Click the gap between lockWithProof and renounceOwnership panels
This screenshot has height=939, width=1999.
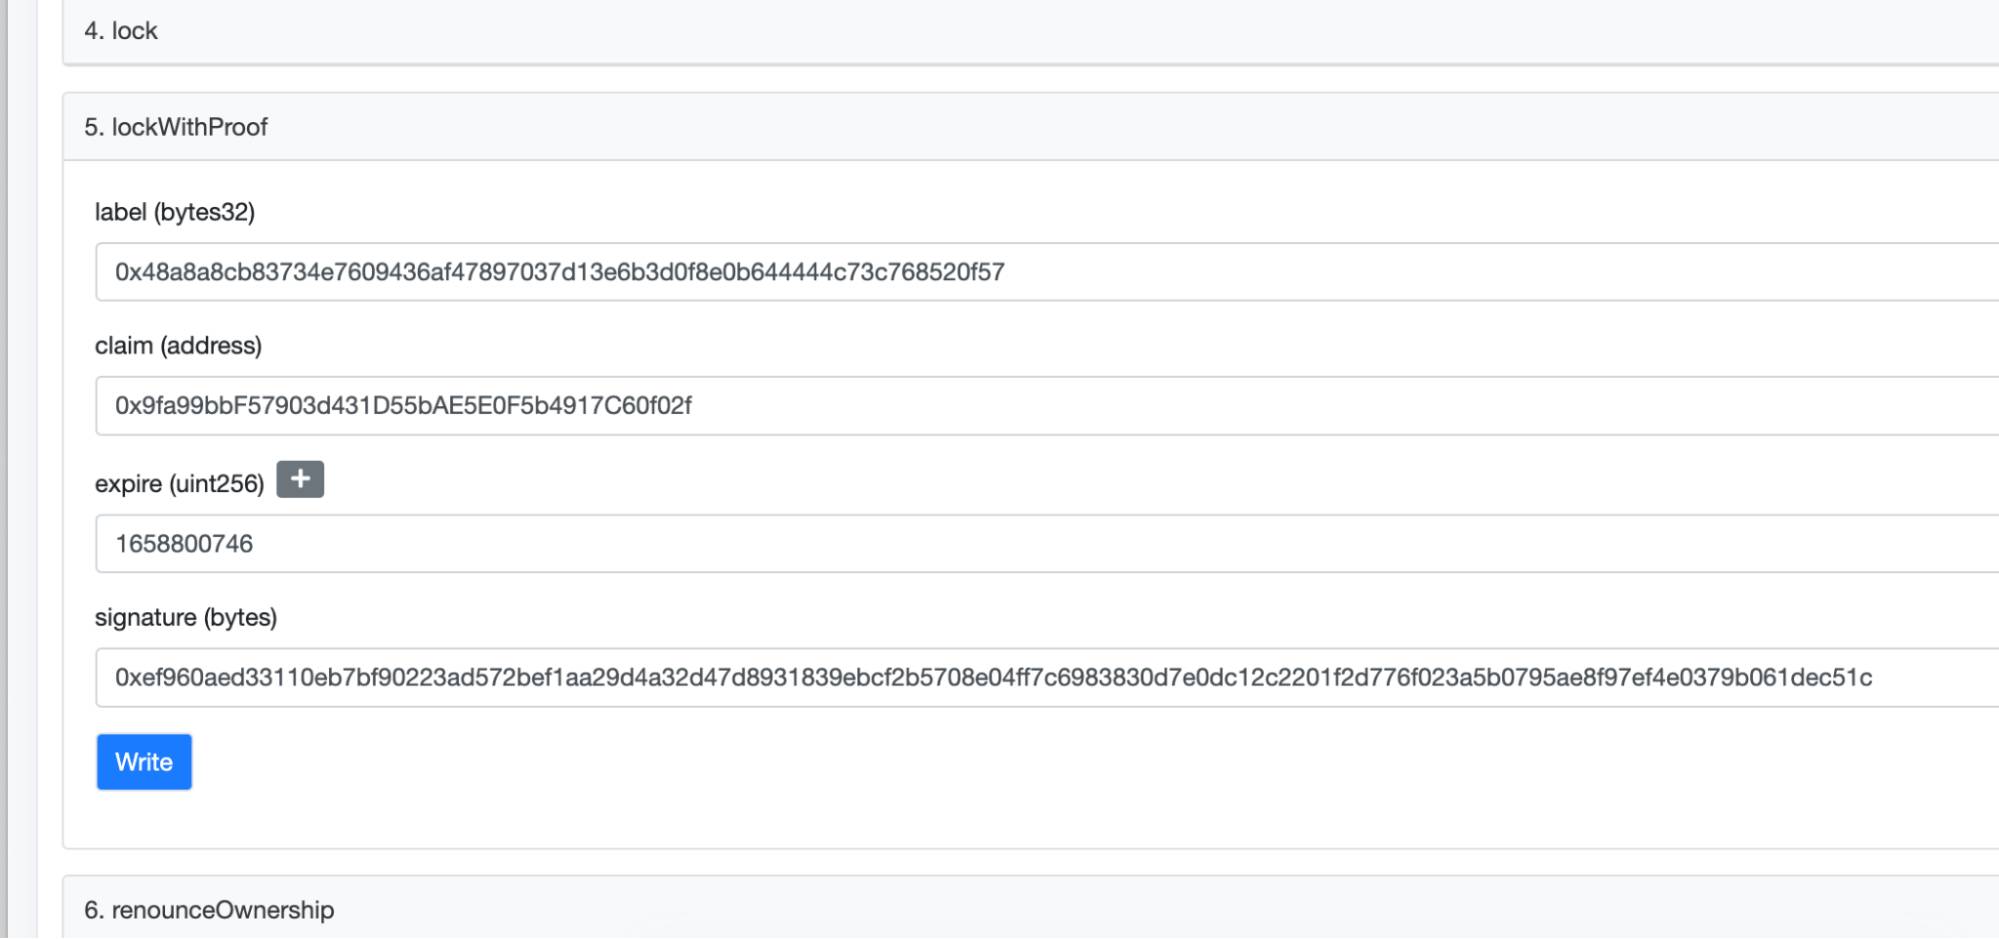coord(1000,862)
